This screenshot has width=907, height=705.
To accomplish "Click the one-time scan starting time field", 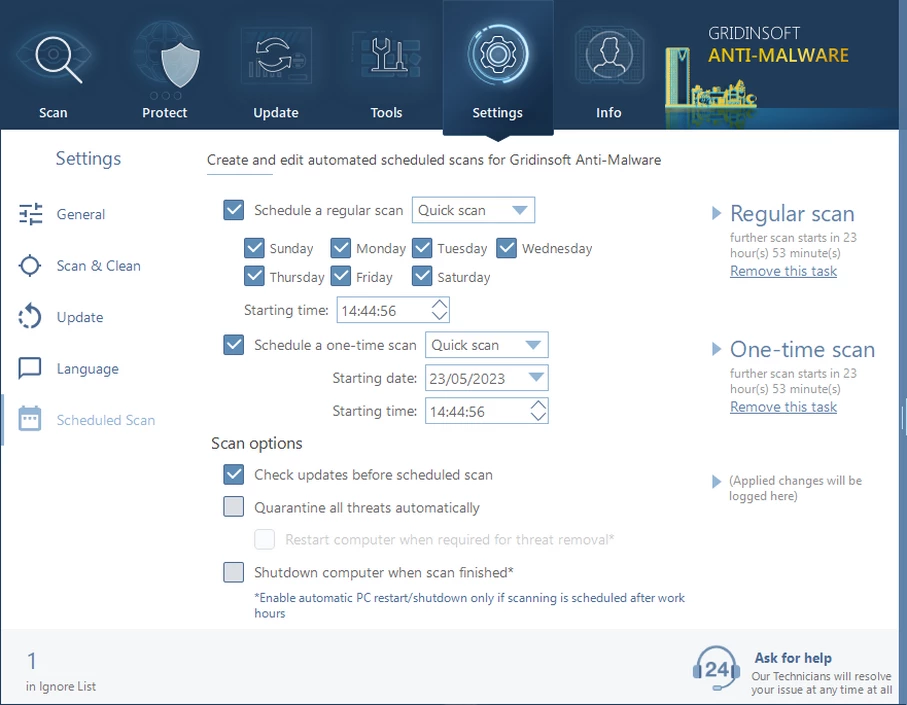I will [x=474, y=411].
